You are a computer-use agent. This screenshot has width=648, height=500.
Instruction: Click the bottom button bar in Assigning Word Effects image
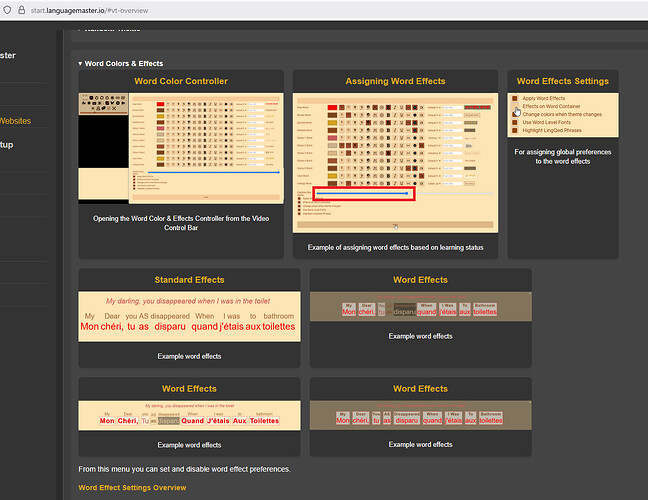coord(395,225)
